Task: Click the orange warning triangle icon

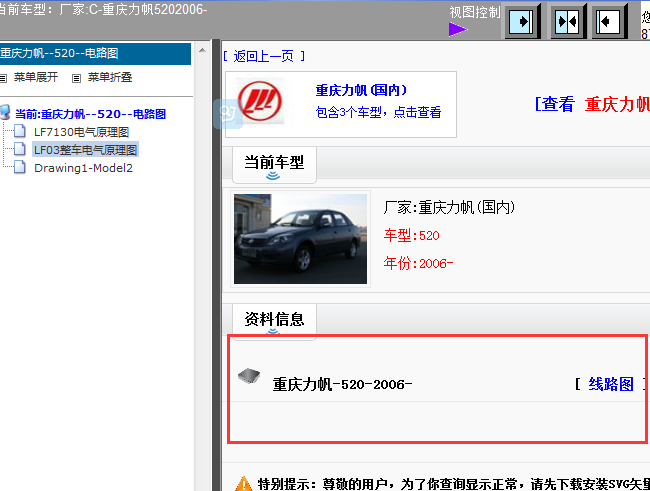Action: pos(244,484)
